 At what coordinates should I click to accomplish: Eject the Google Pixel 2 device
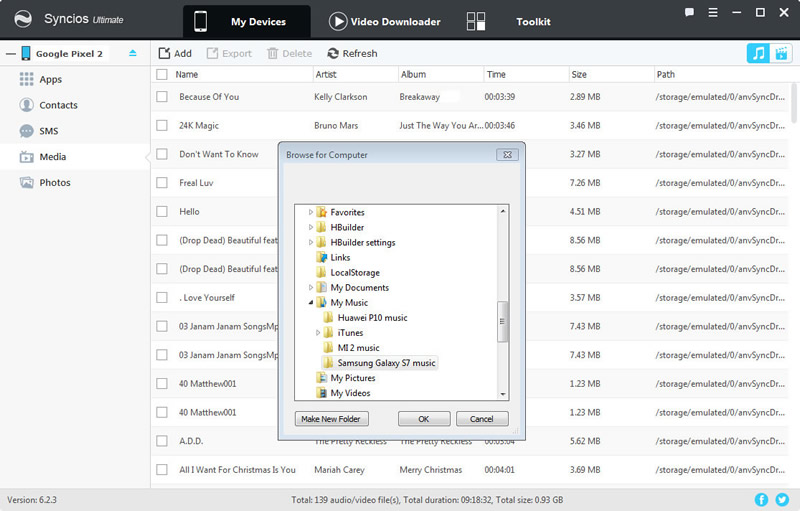[133, 53]
